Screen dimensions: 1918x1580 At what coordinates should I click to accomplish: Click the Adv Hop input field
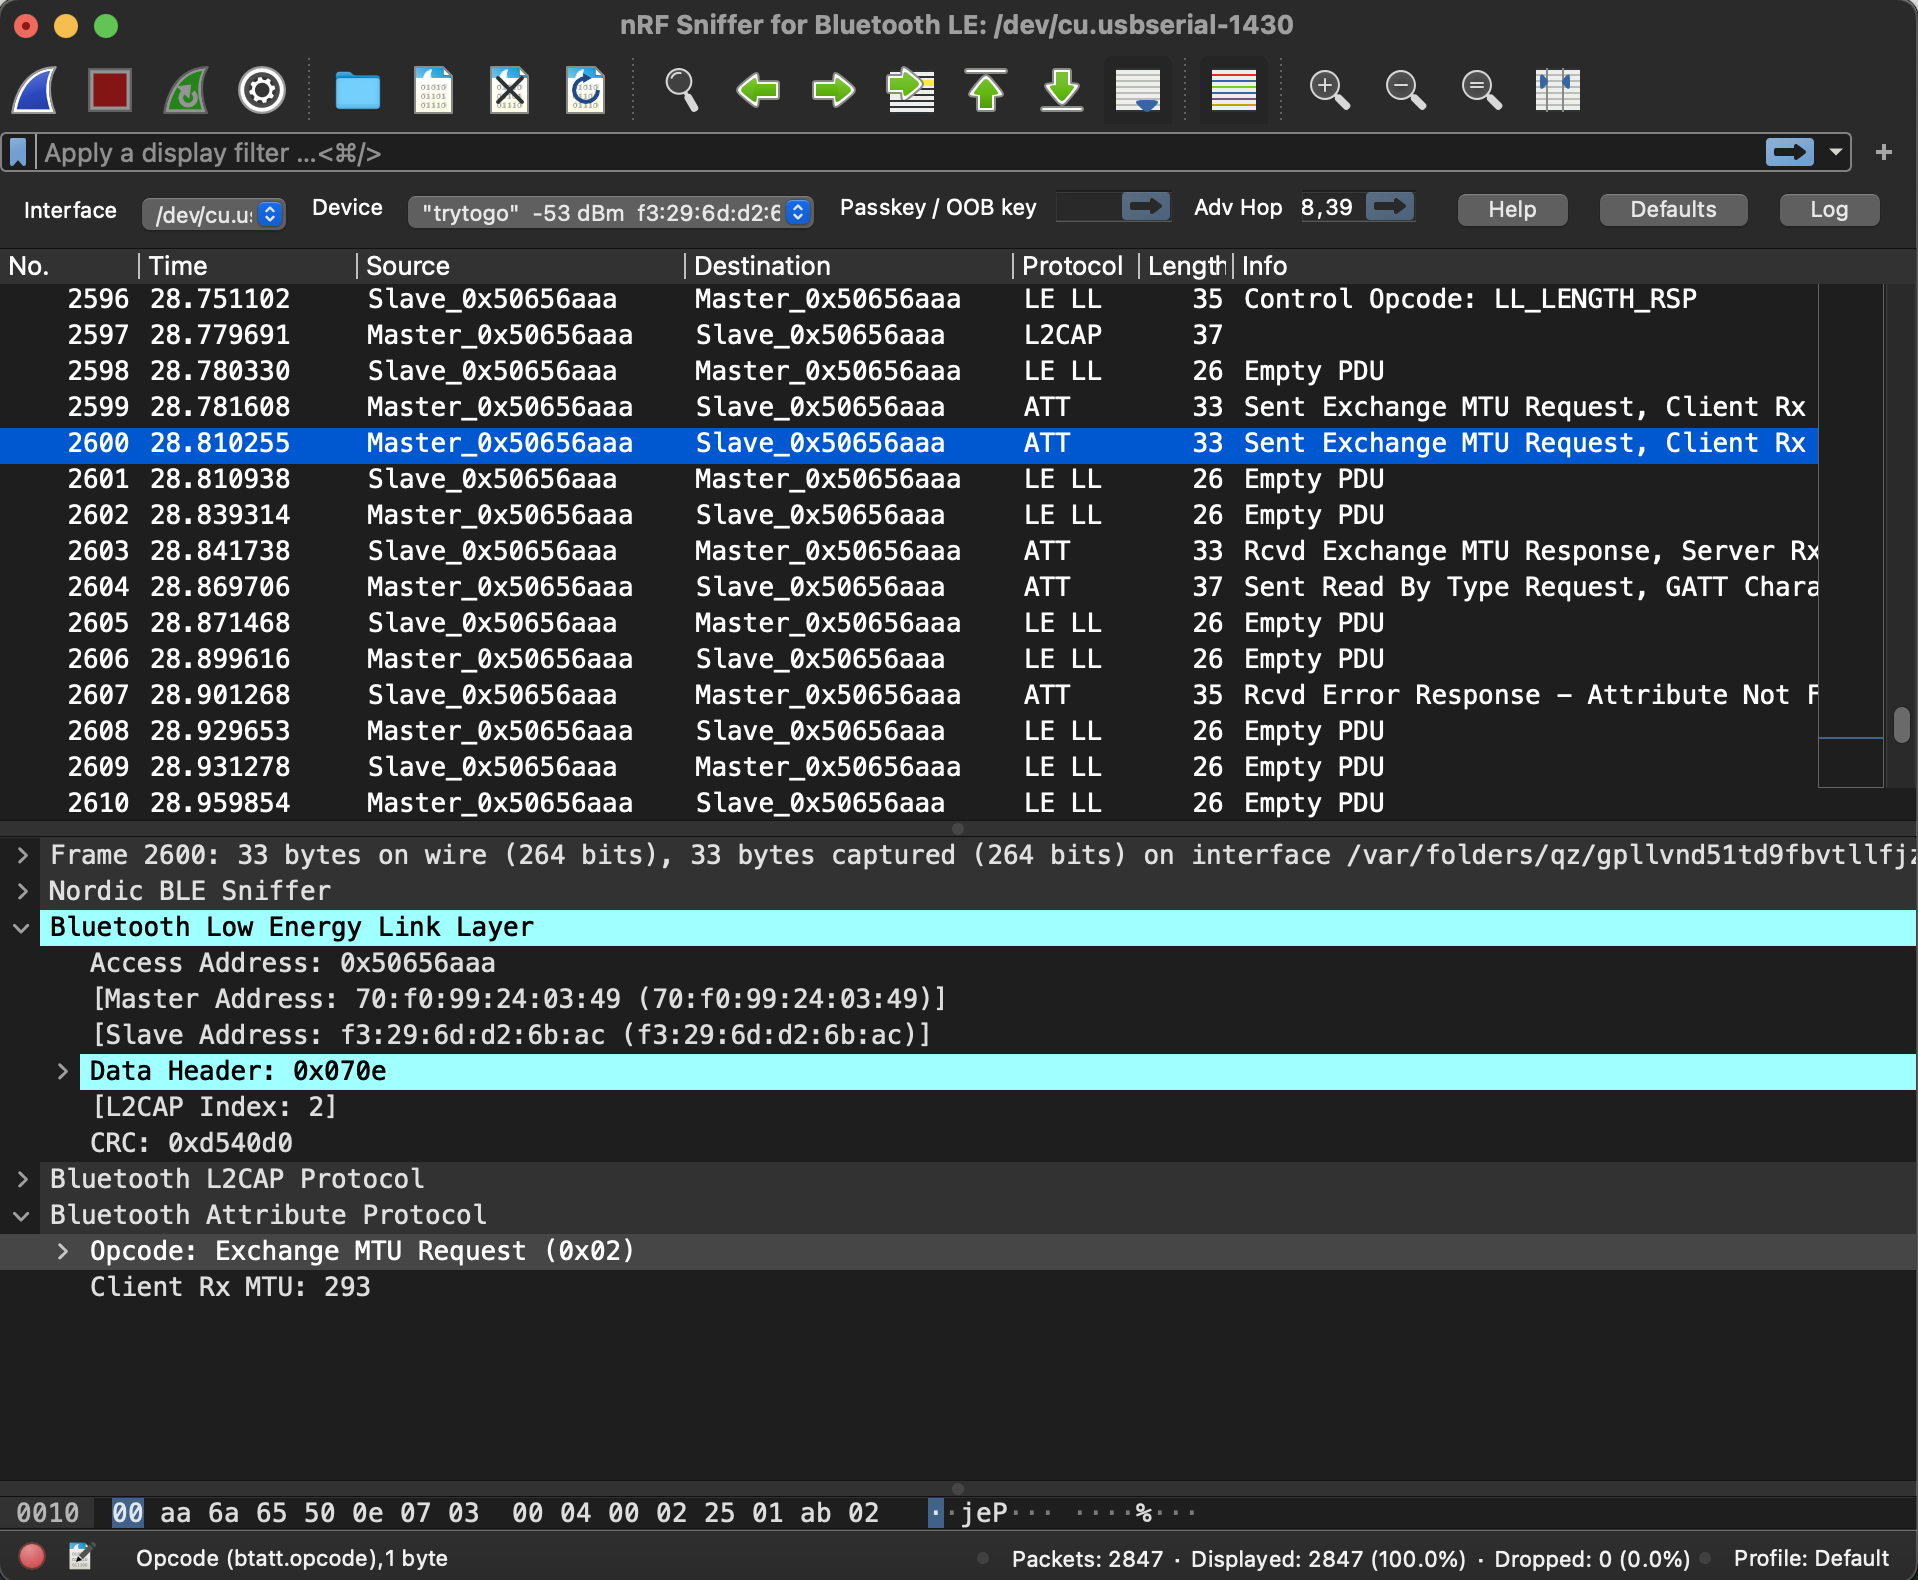coord(1332,207)
